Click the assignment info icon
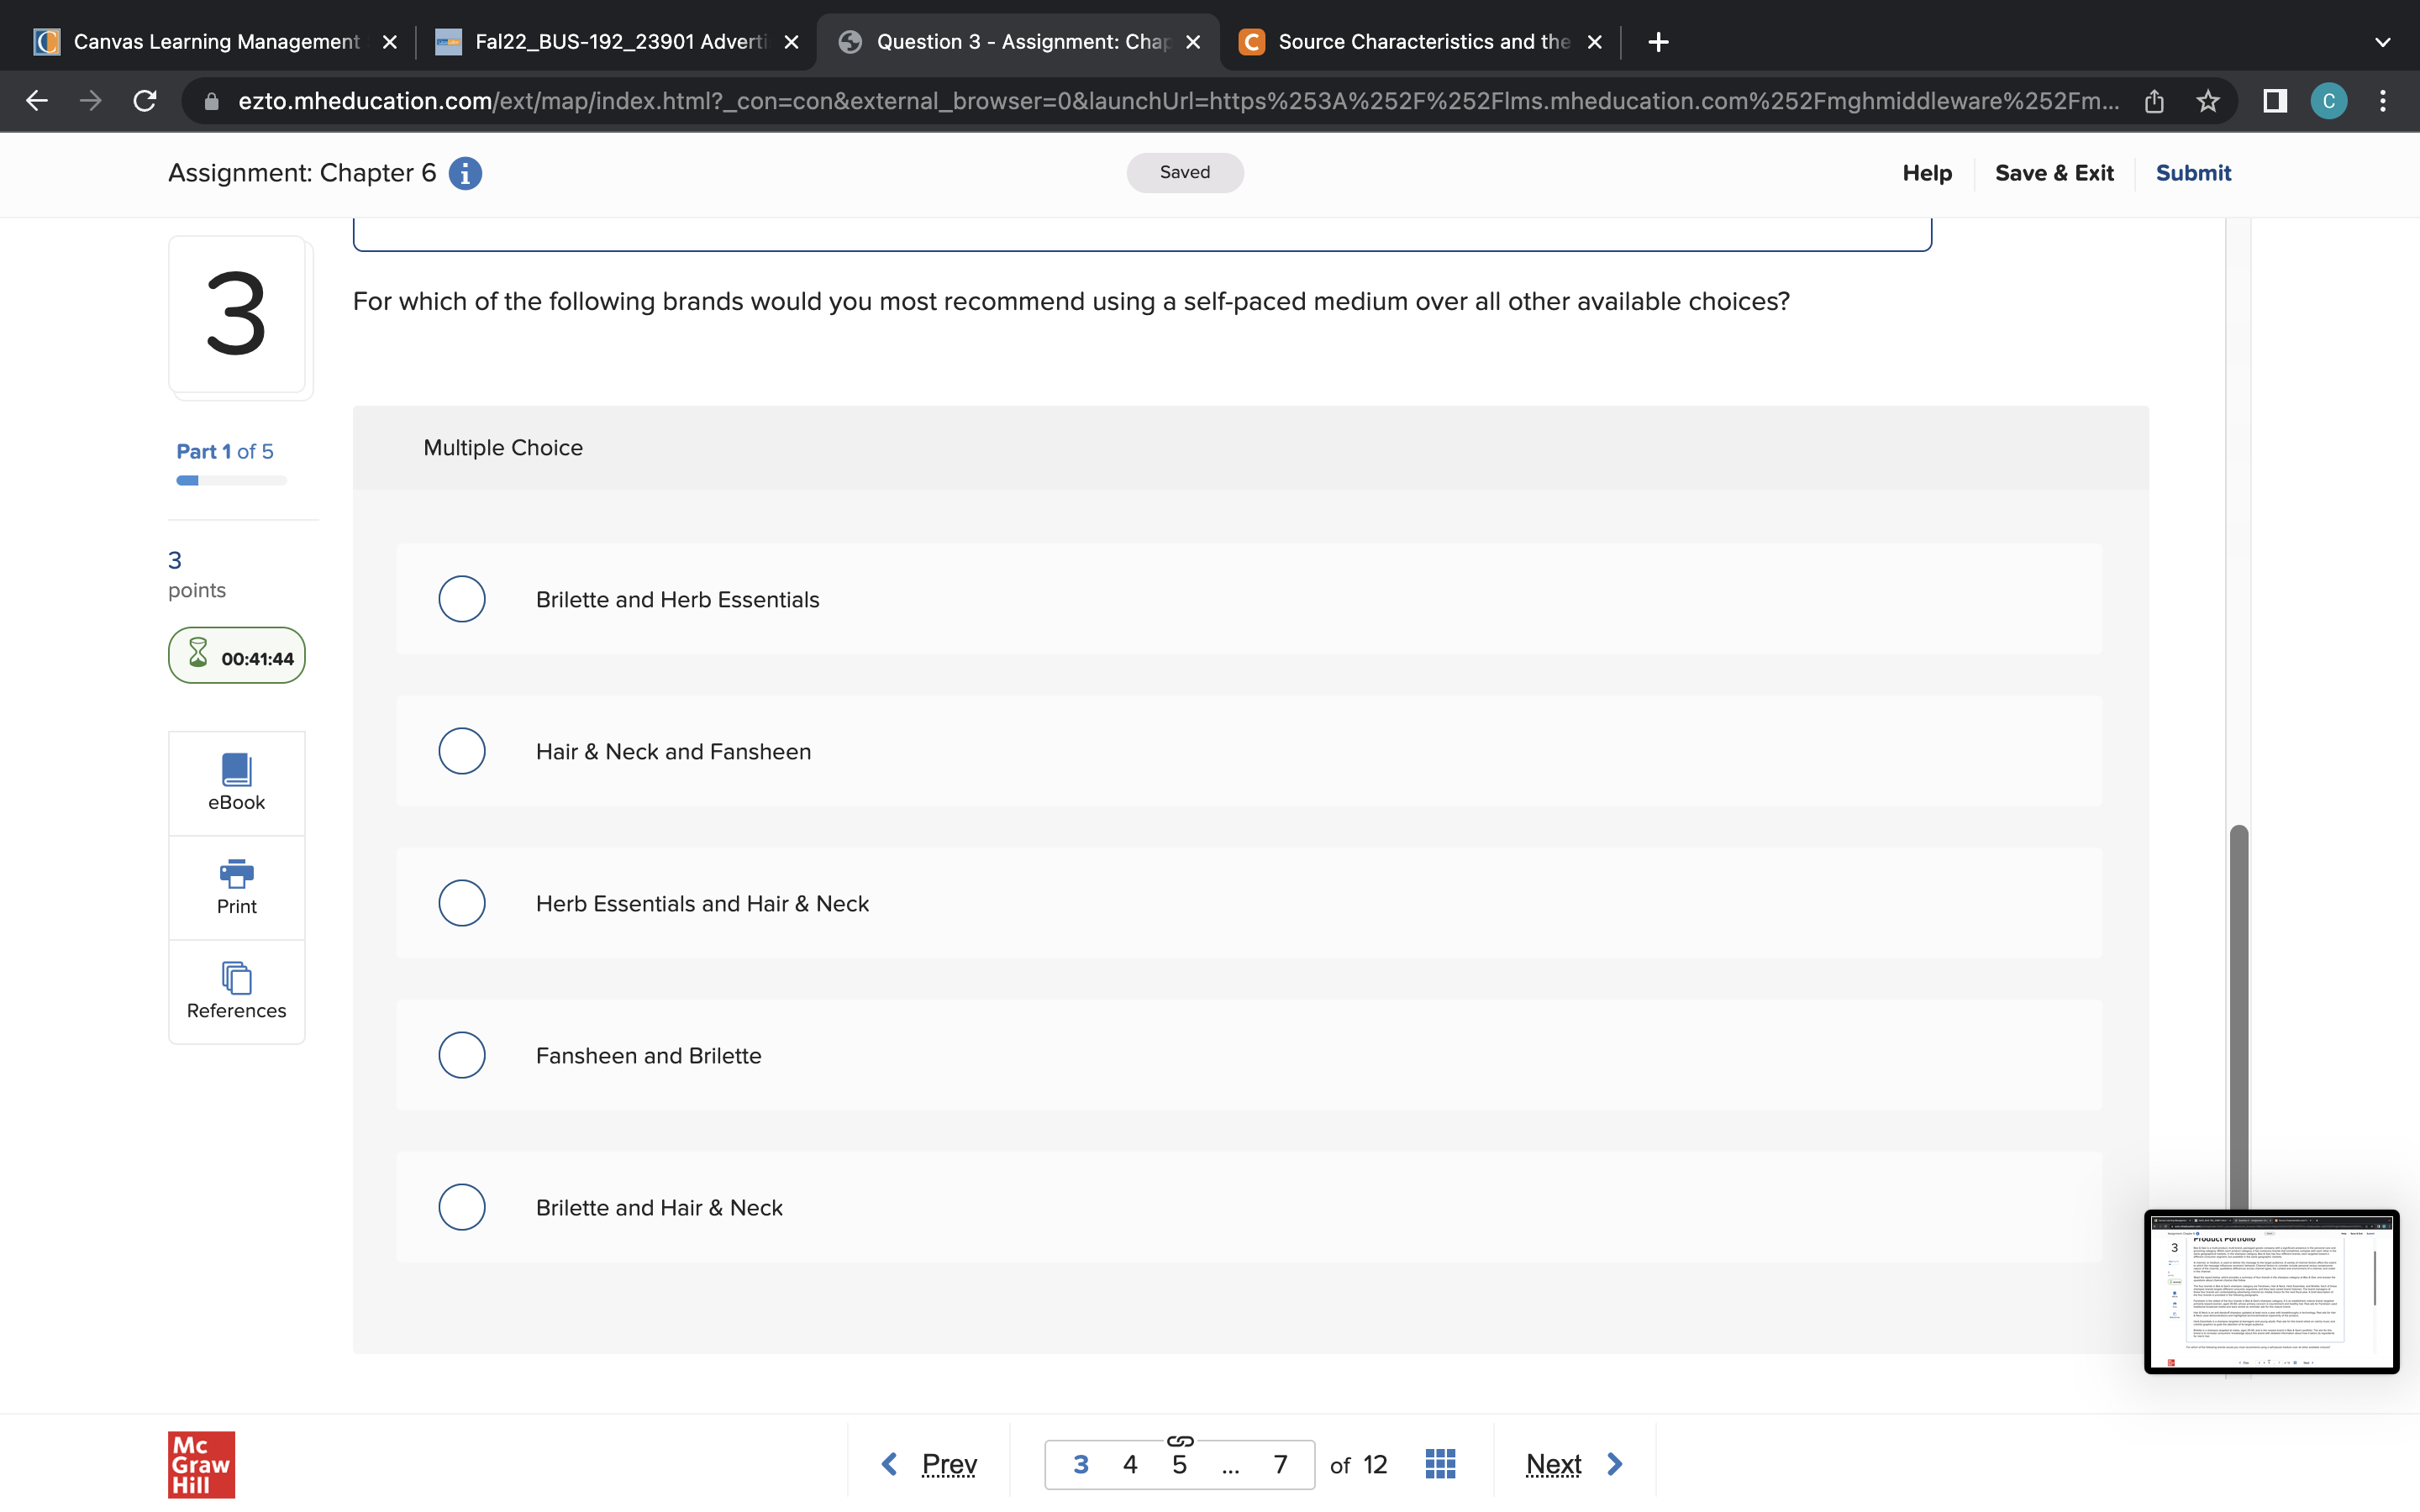The height and width of the screenshot is (1512, 2420). (x=465, y=173)
